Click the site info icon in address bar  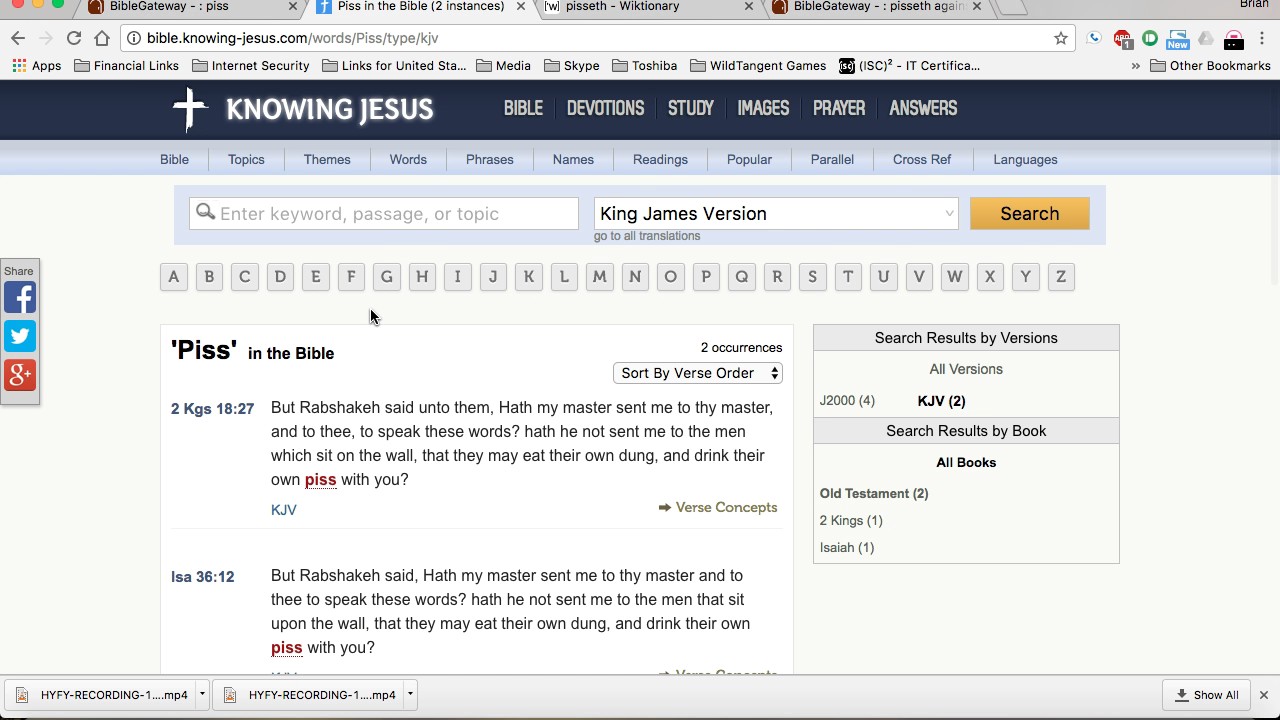[x=134, y=38]
